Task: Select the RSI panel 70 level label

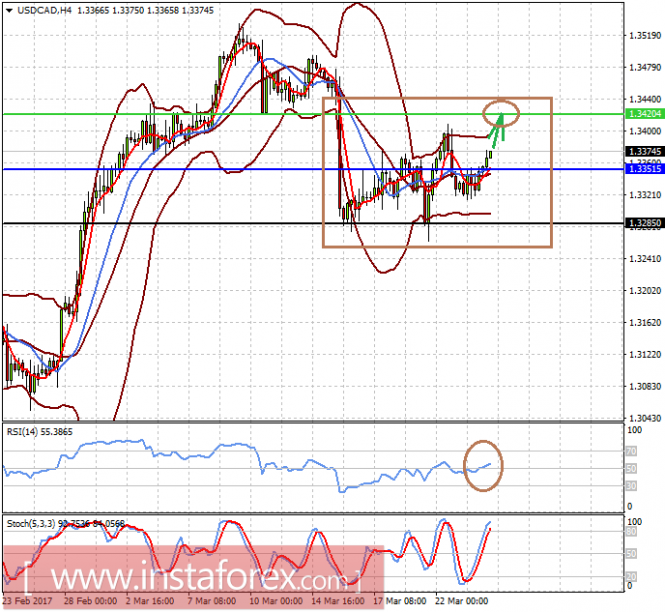Action: click(631, 451)
